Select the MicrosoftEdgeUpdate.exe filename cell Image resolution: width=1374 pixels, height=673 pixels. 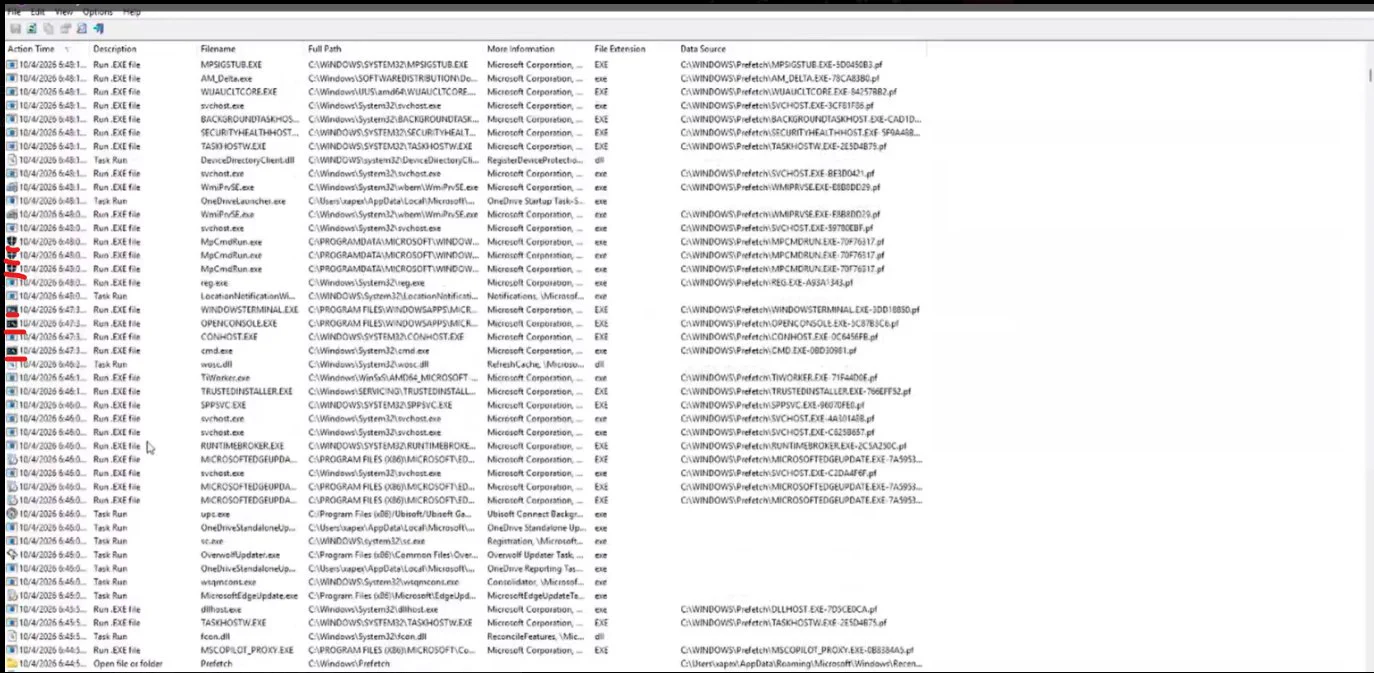pos(249,595)
